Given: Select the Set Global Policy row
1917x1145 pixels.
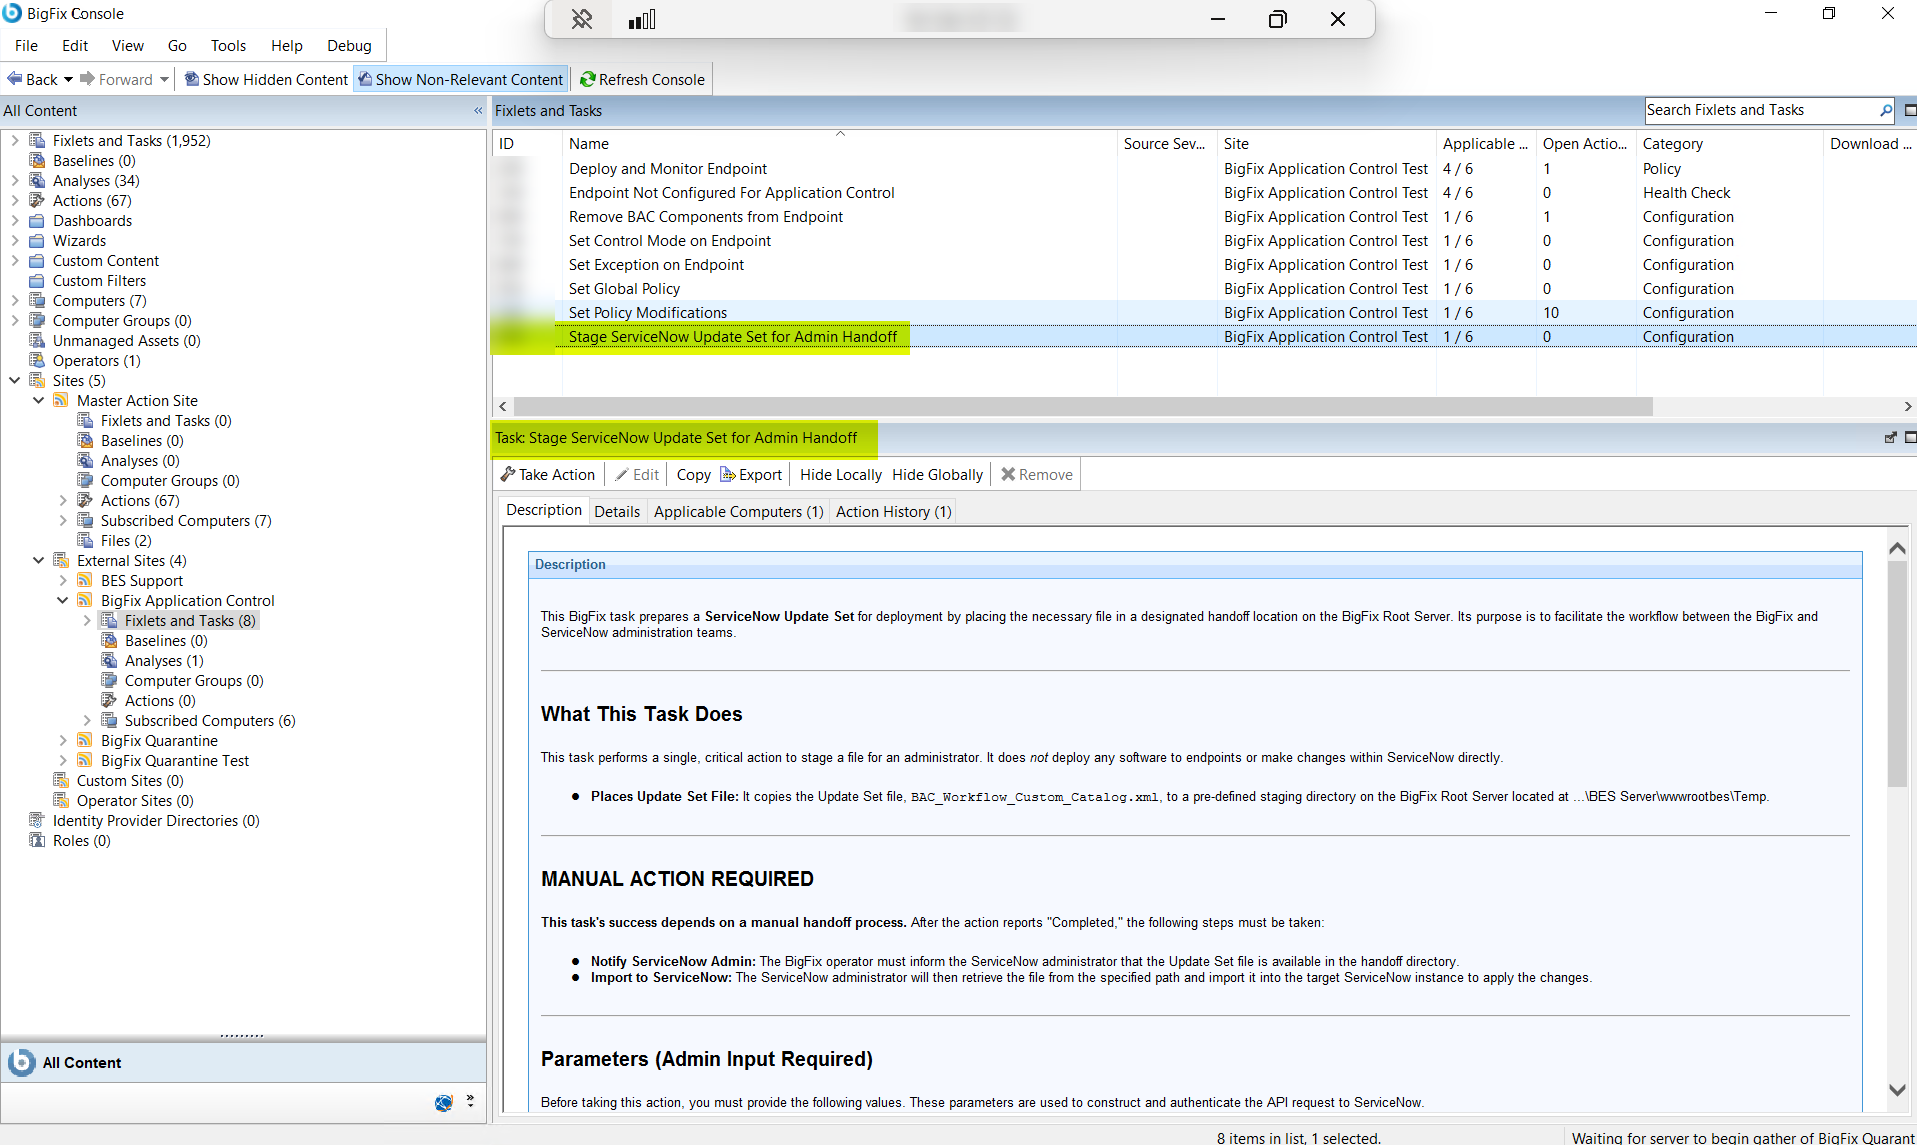Looking at the screenshot, I should coord(1204,289).
